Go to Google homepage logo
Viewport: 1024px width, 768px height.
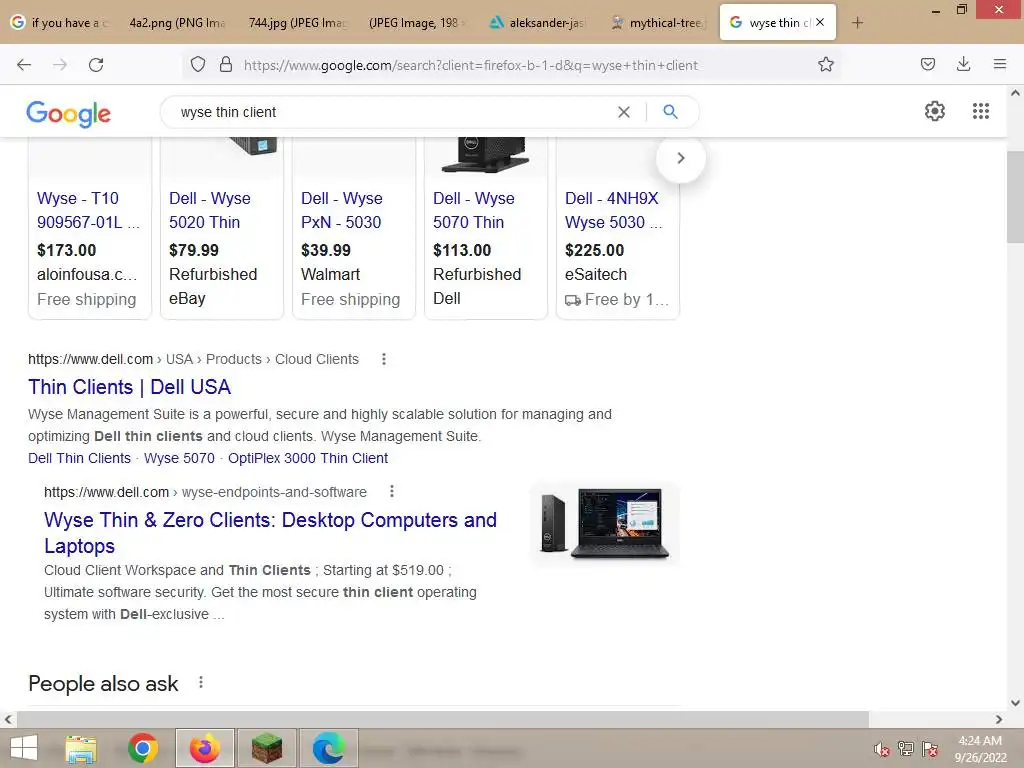click(69, 114)
